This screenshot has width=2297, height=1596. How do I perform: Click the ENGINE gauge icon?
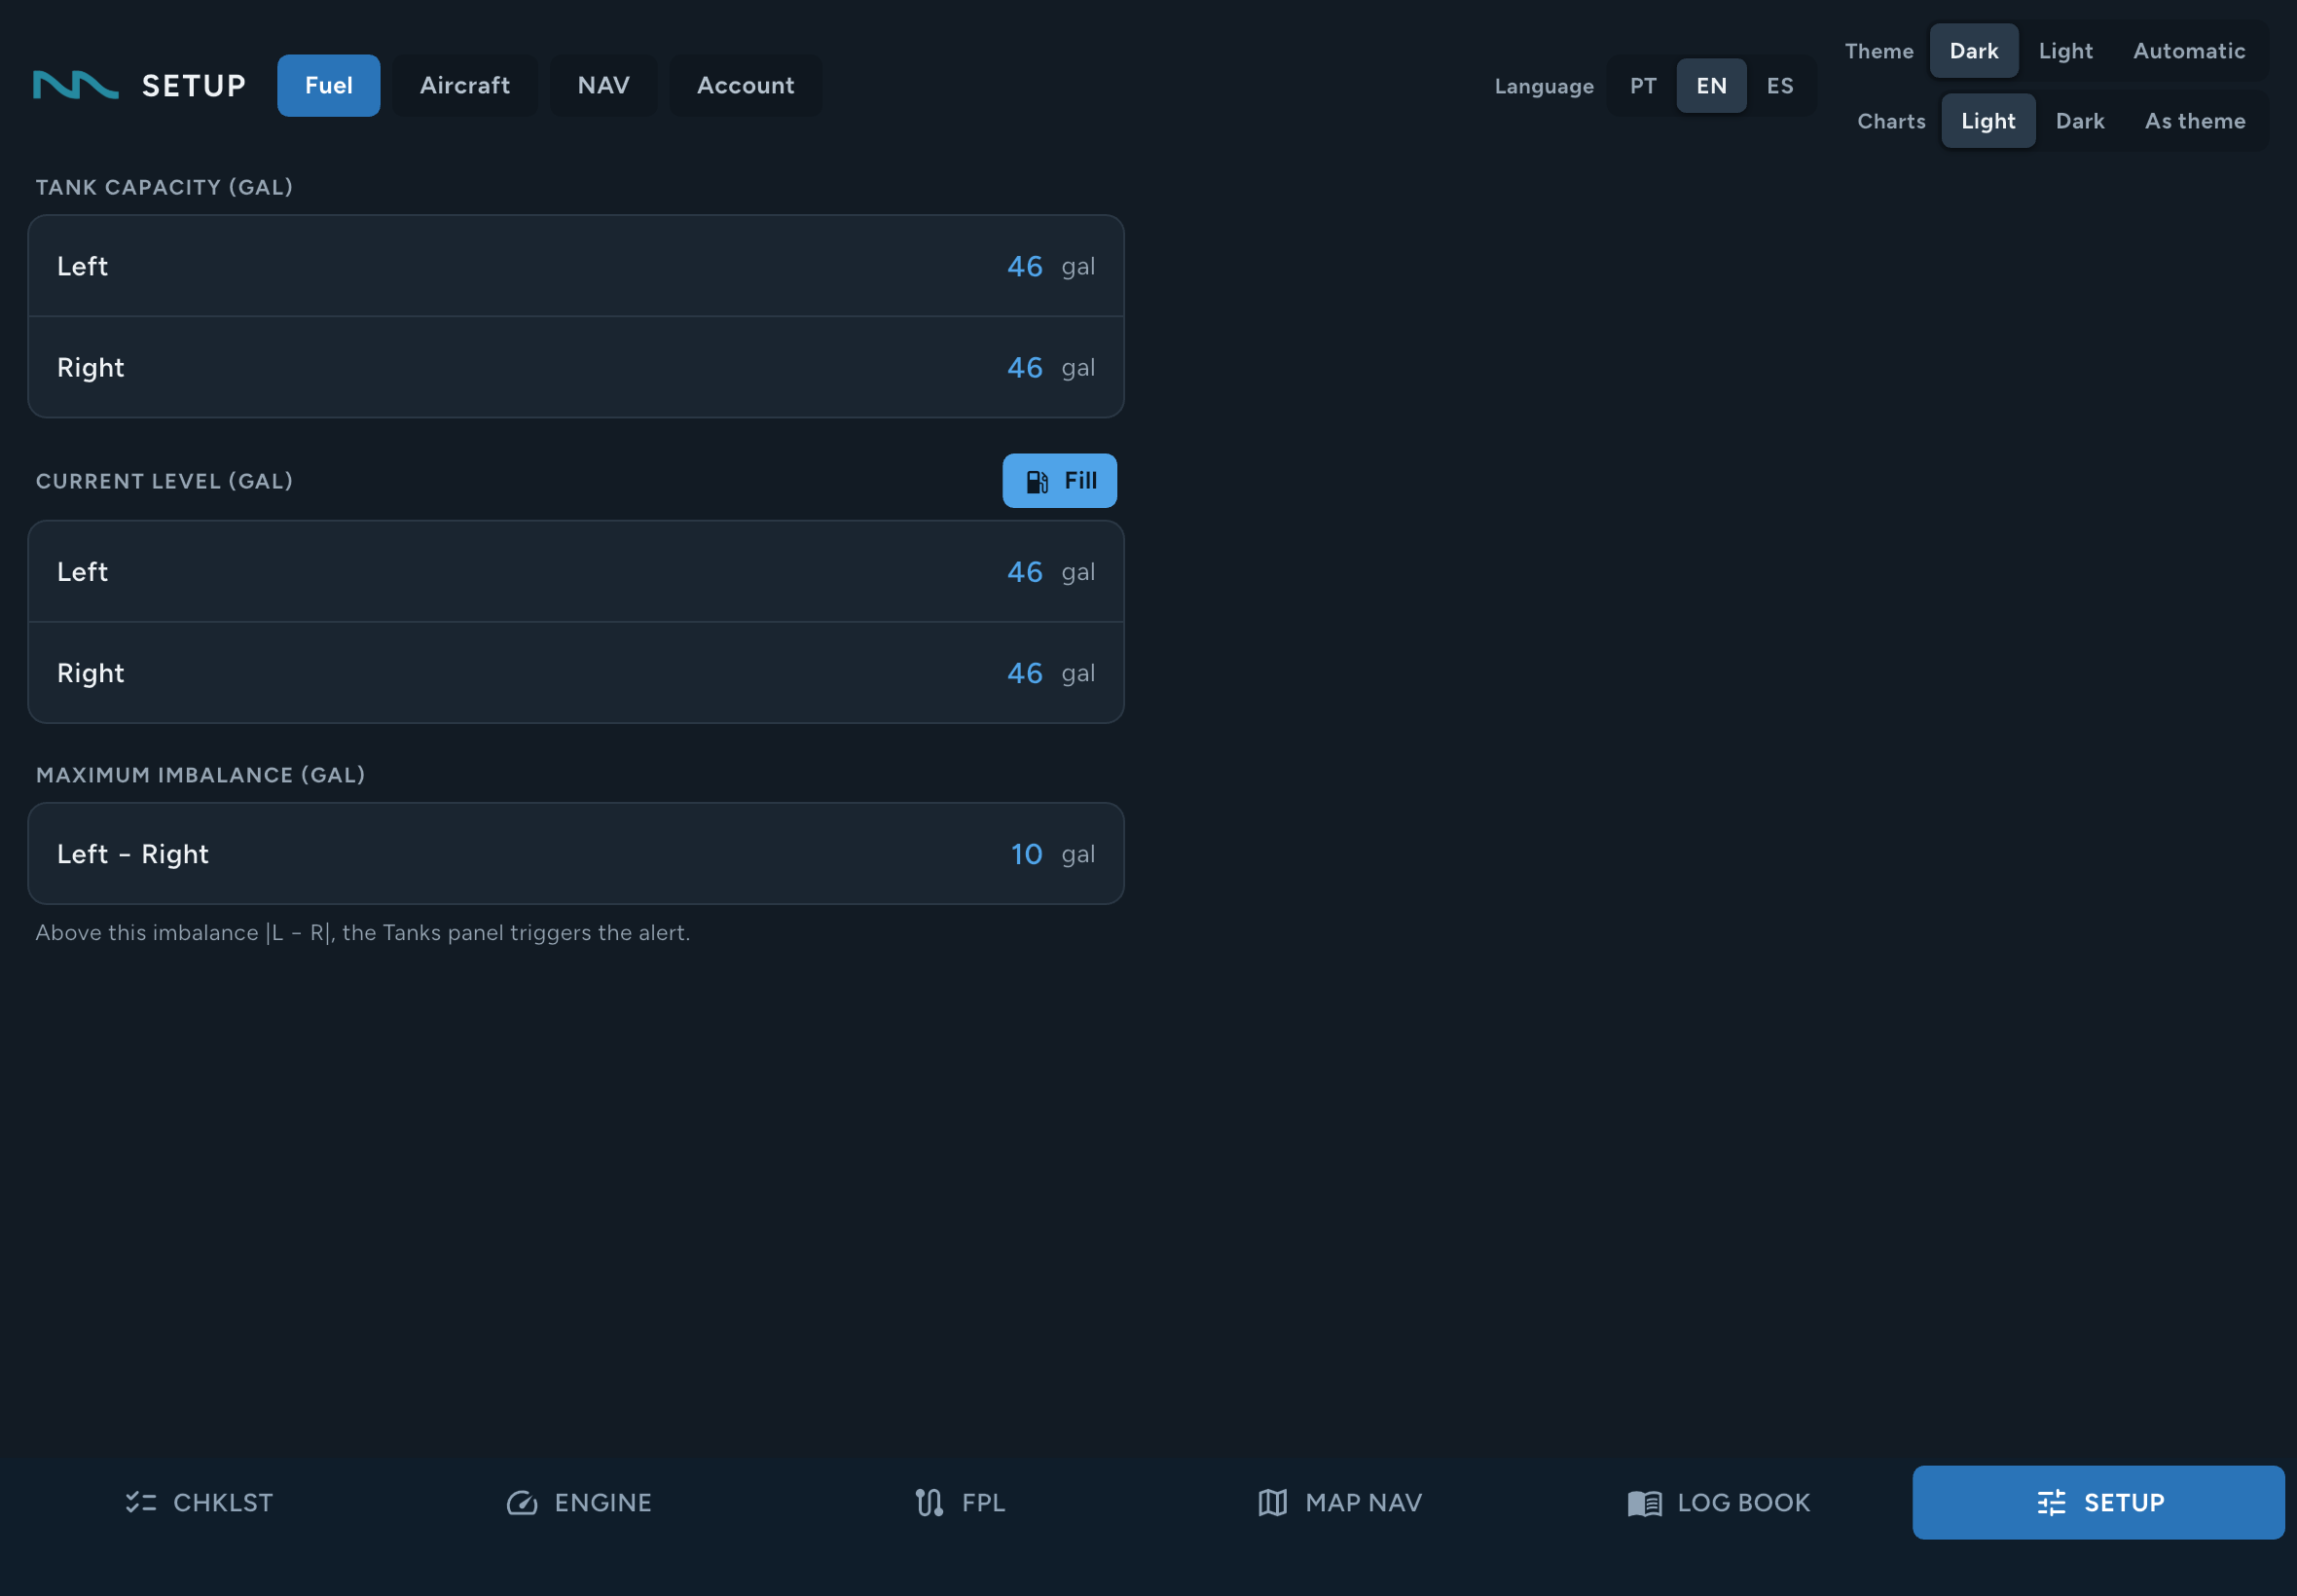(x=522, y=1502)
